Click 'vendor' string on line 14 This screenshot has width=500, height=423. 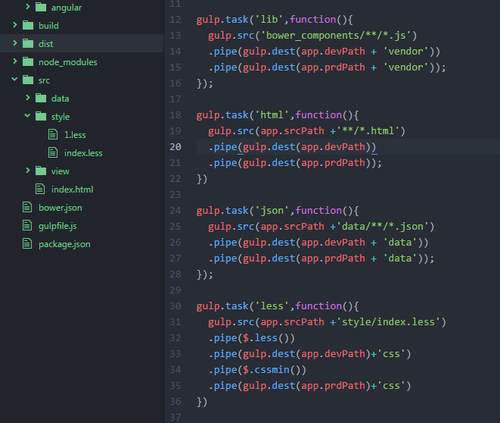[x=406, y=51]
